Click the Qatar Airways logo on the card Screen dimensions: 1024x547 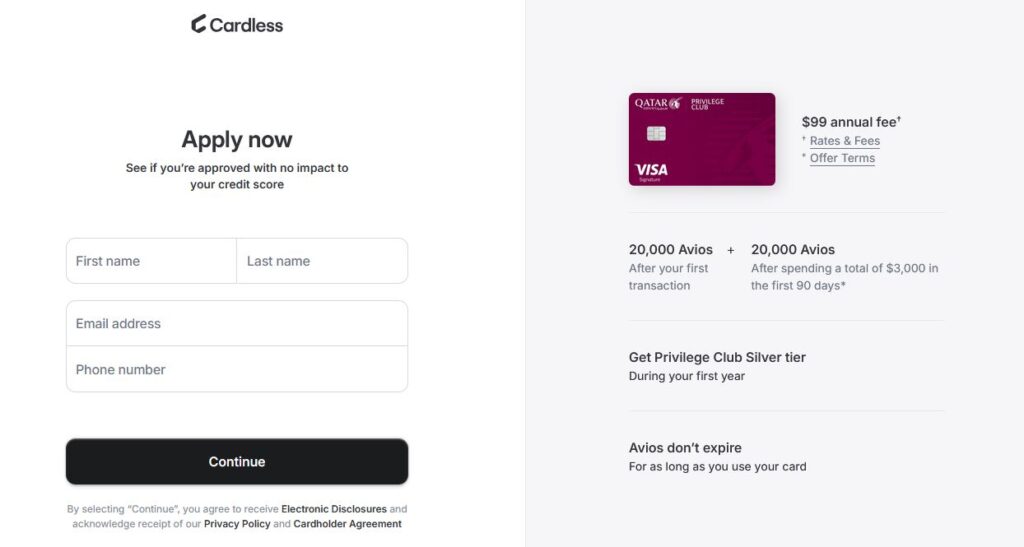pyautogui.click(x=657, y=103)
